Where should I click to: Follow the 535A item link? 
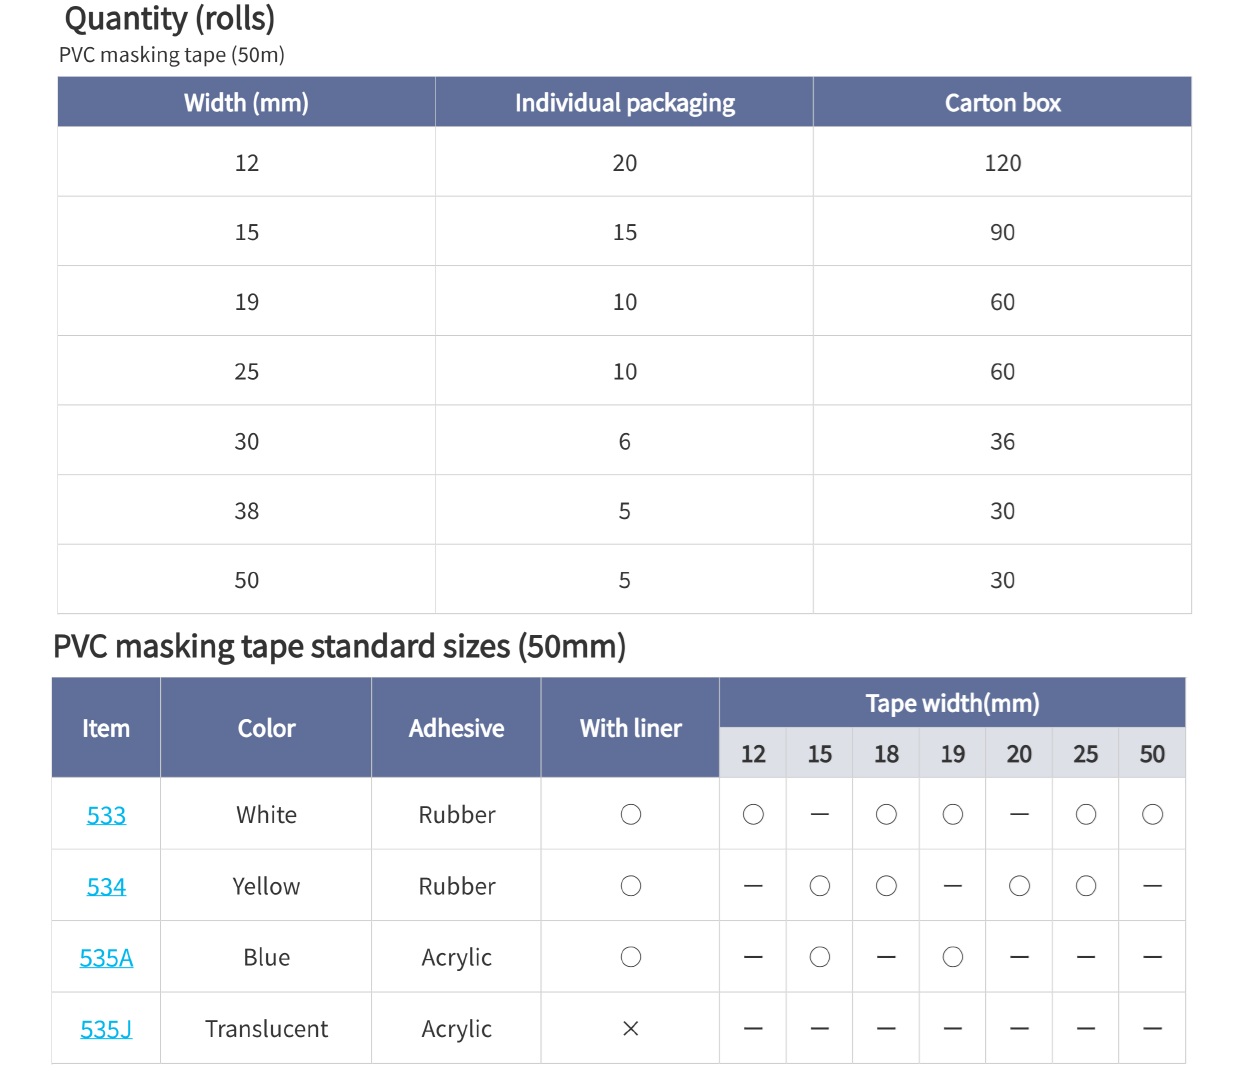106,958
